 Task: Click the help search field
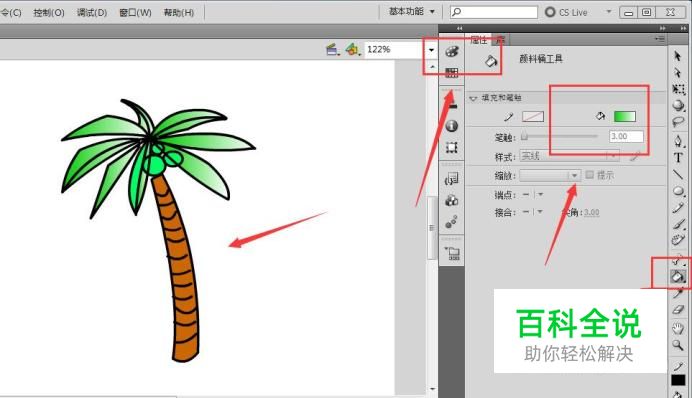point(494,12)
